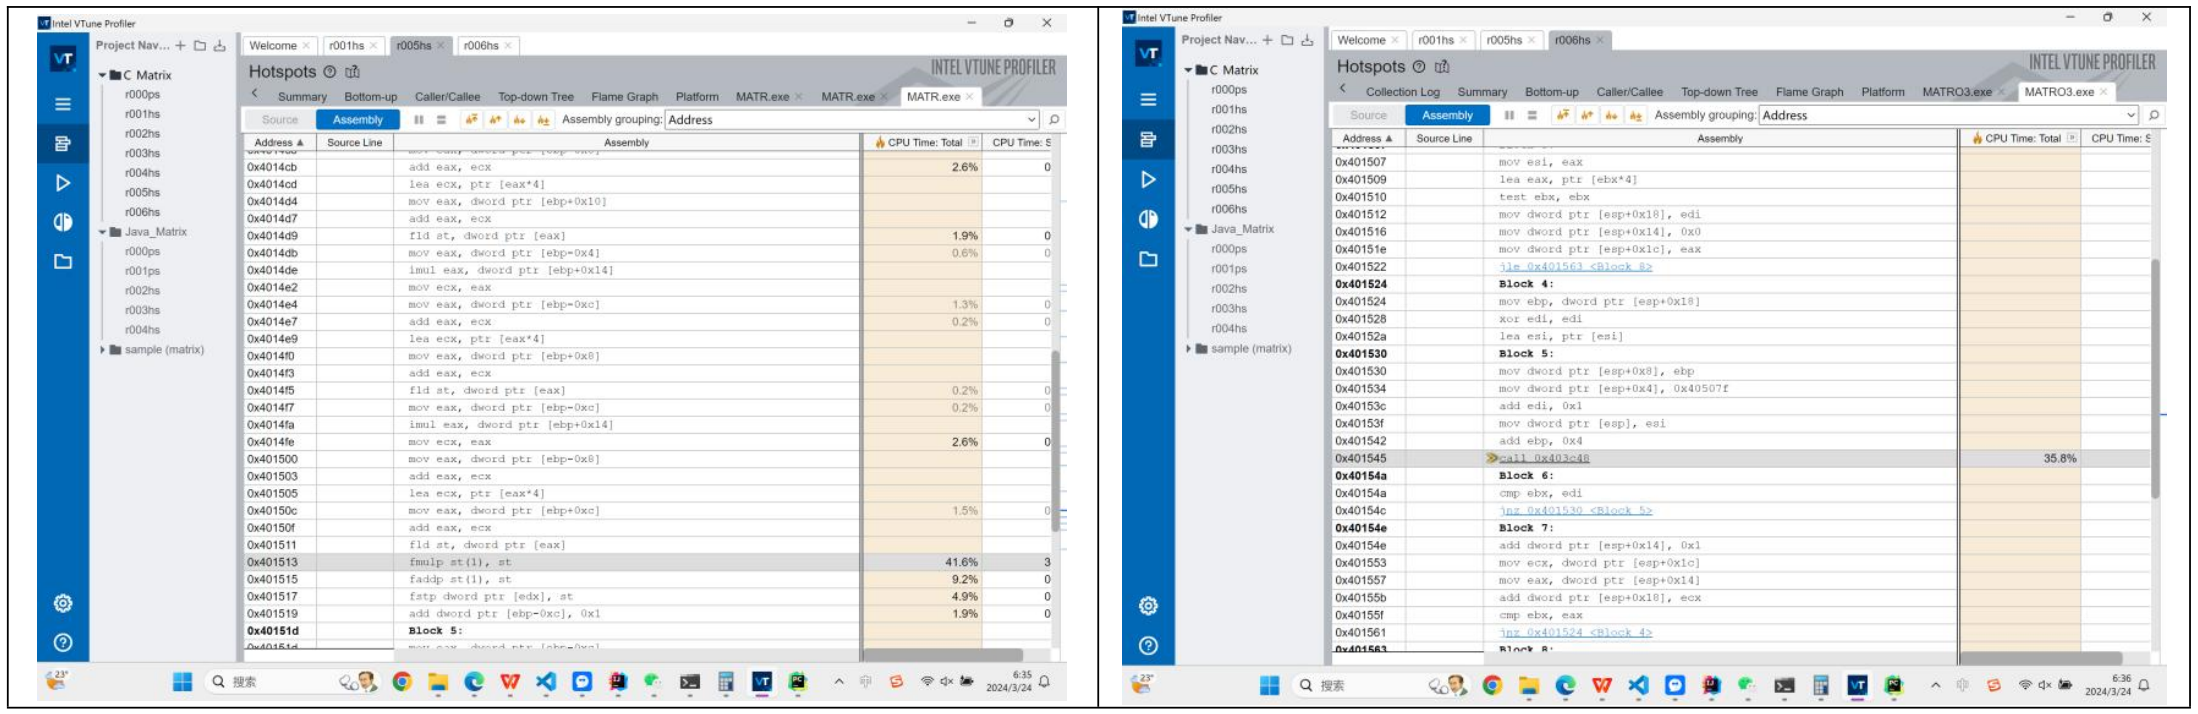Open the hamburger menu in the left VTune window
The height and width of the screenshot is (714, 2198).
(x=63, y=104)
